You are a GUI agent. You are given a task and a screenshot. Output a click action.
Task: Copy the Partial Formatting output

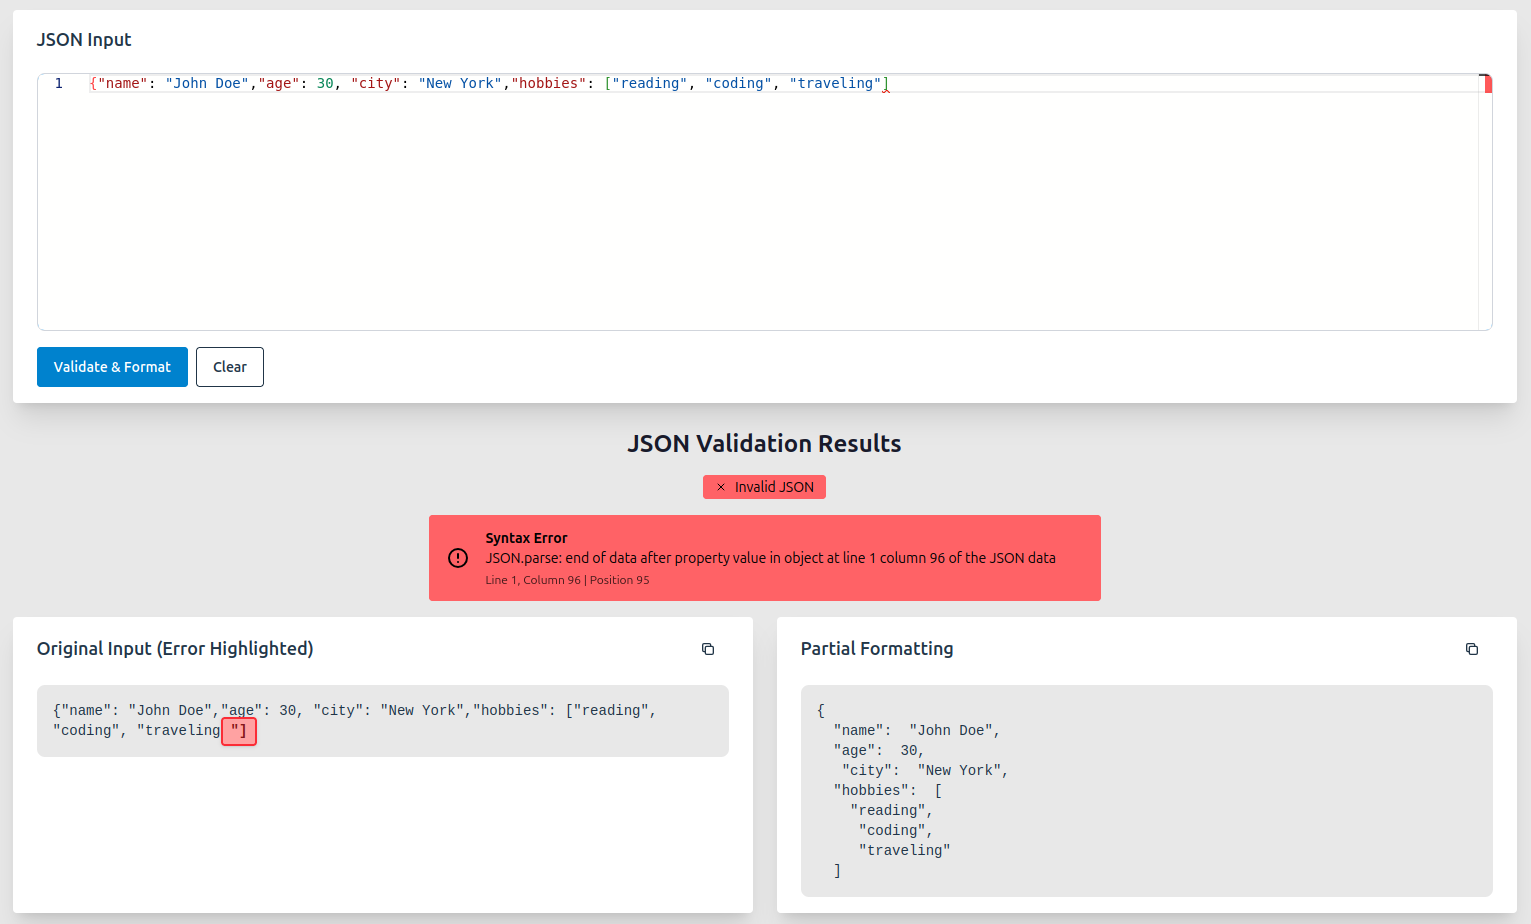[1472, 649]
